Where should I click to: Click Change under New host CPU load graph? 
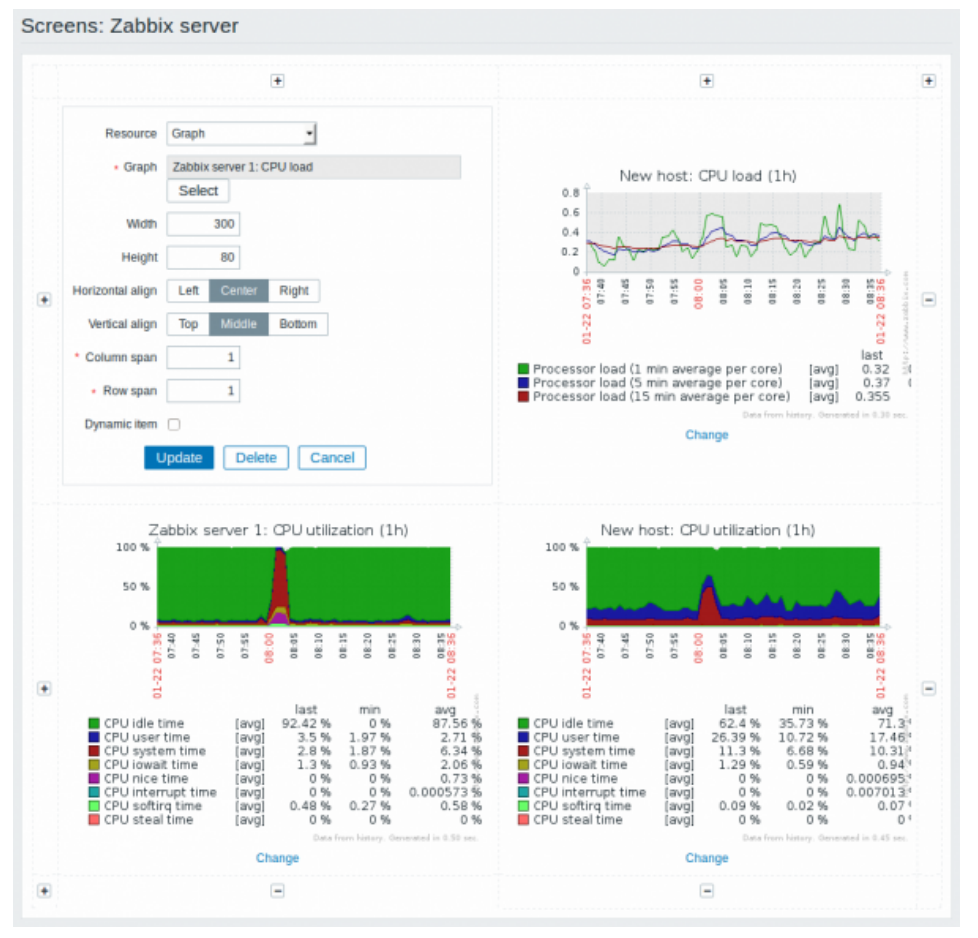click(x=706, y=435)
